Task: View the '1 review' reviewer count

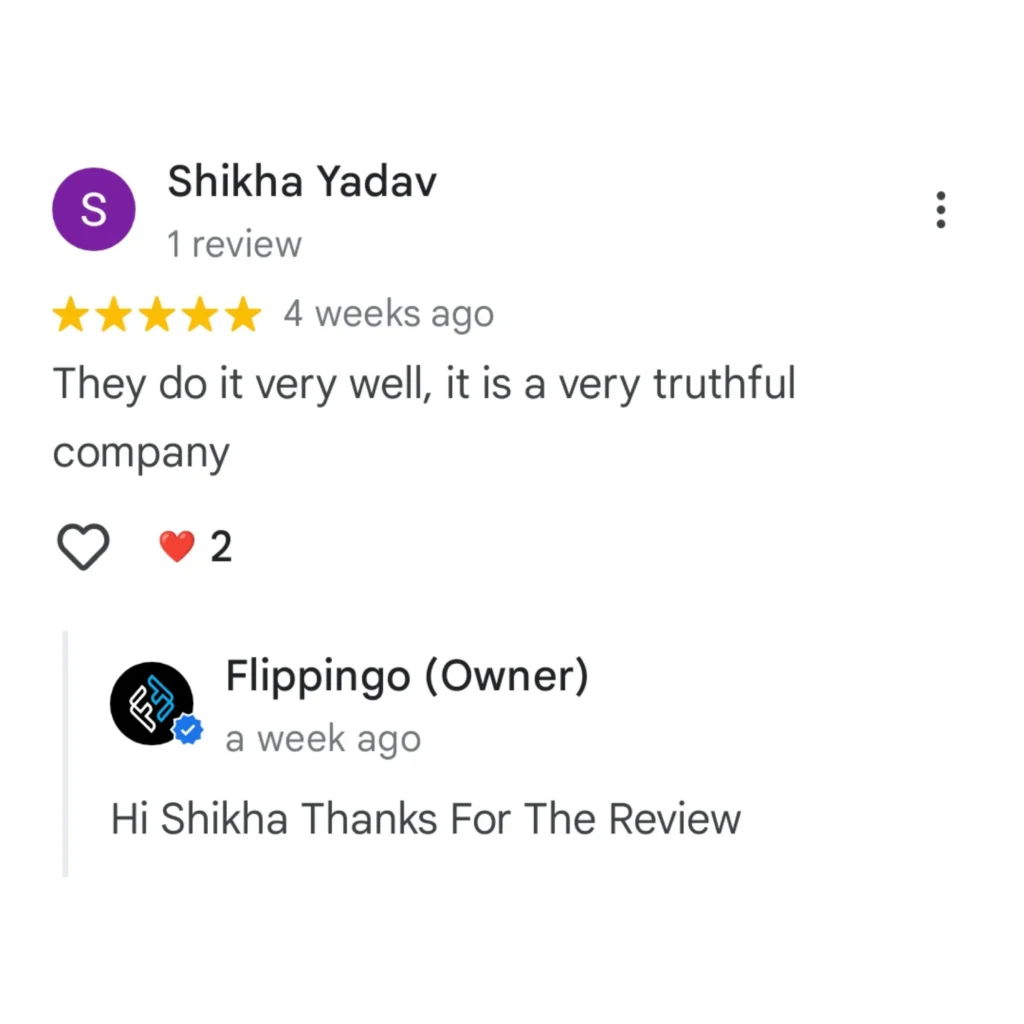Action: [234, 245]
